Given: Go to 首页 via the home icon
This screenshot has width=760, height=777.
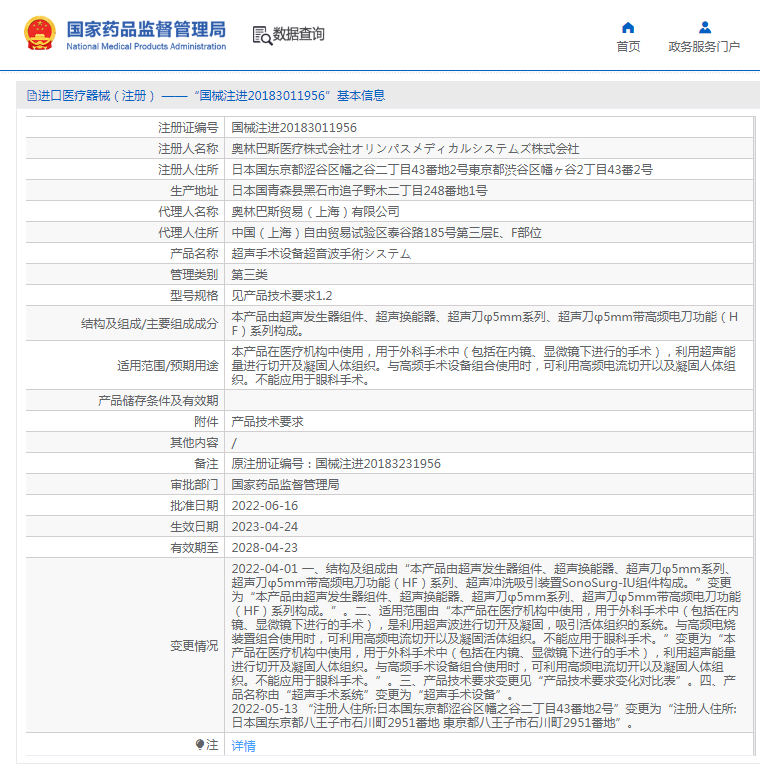Looking at the screenshot, I should [628, 27].
